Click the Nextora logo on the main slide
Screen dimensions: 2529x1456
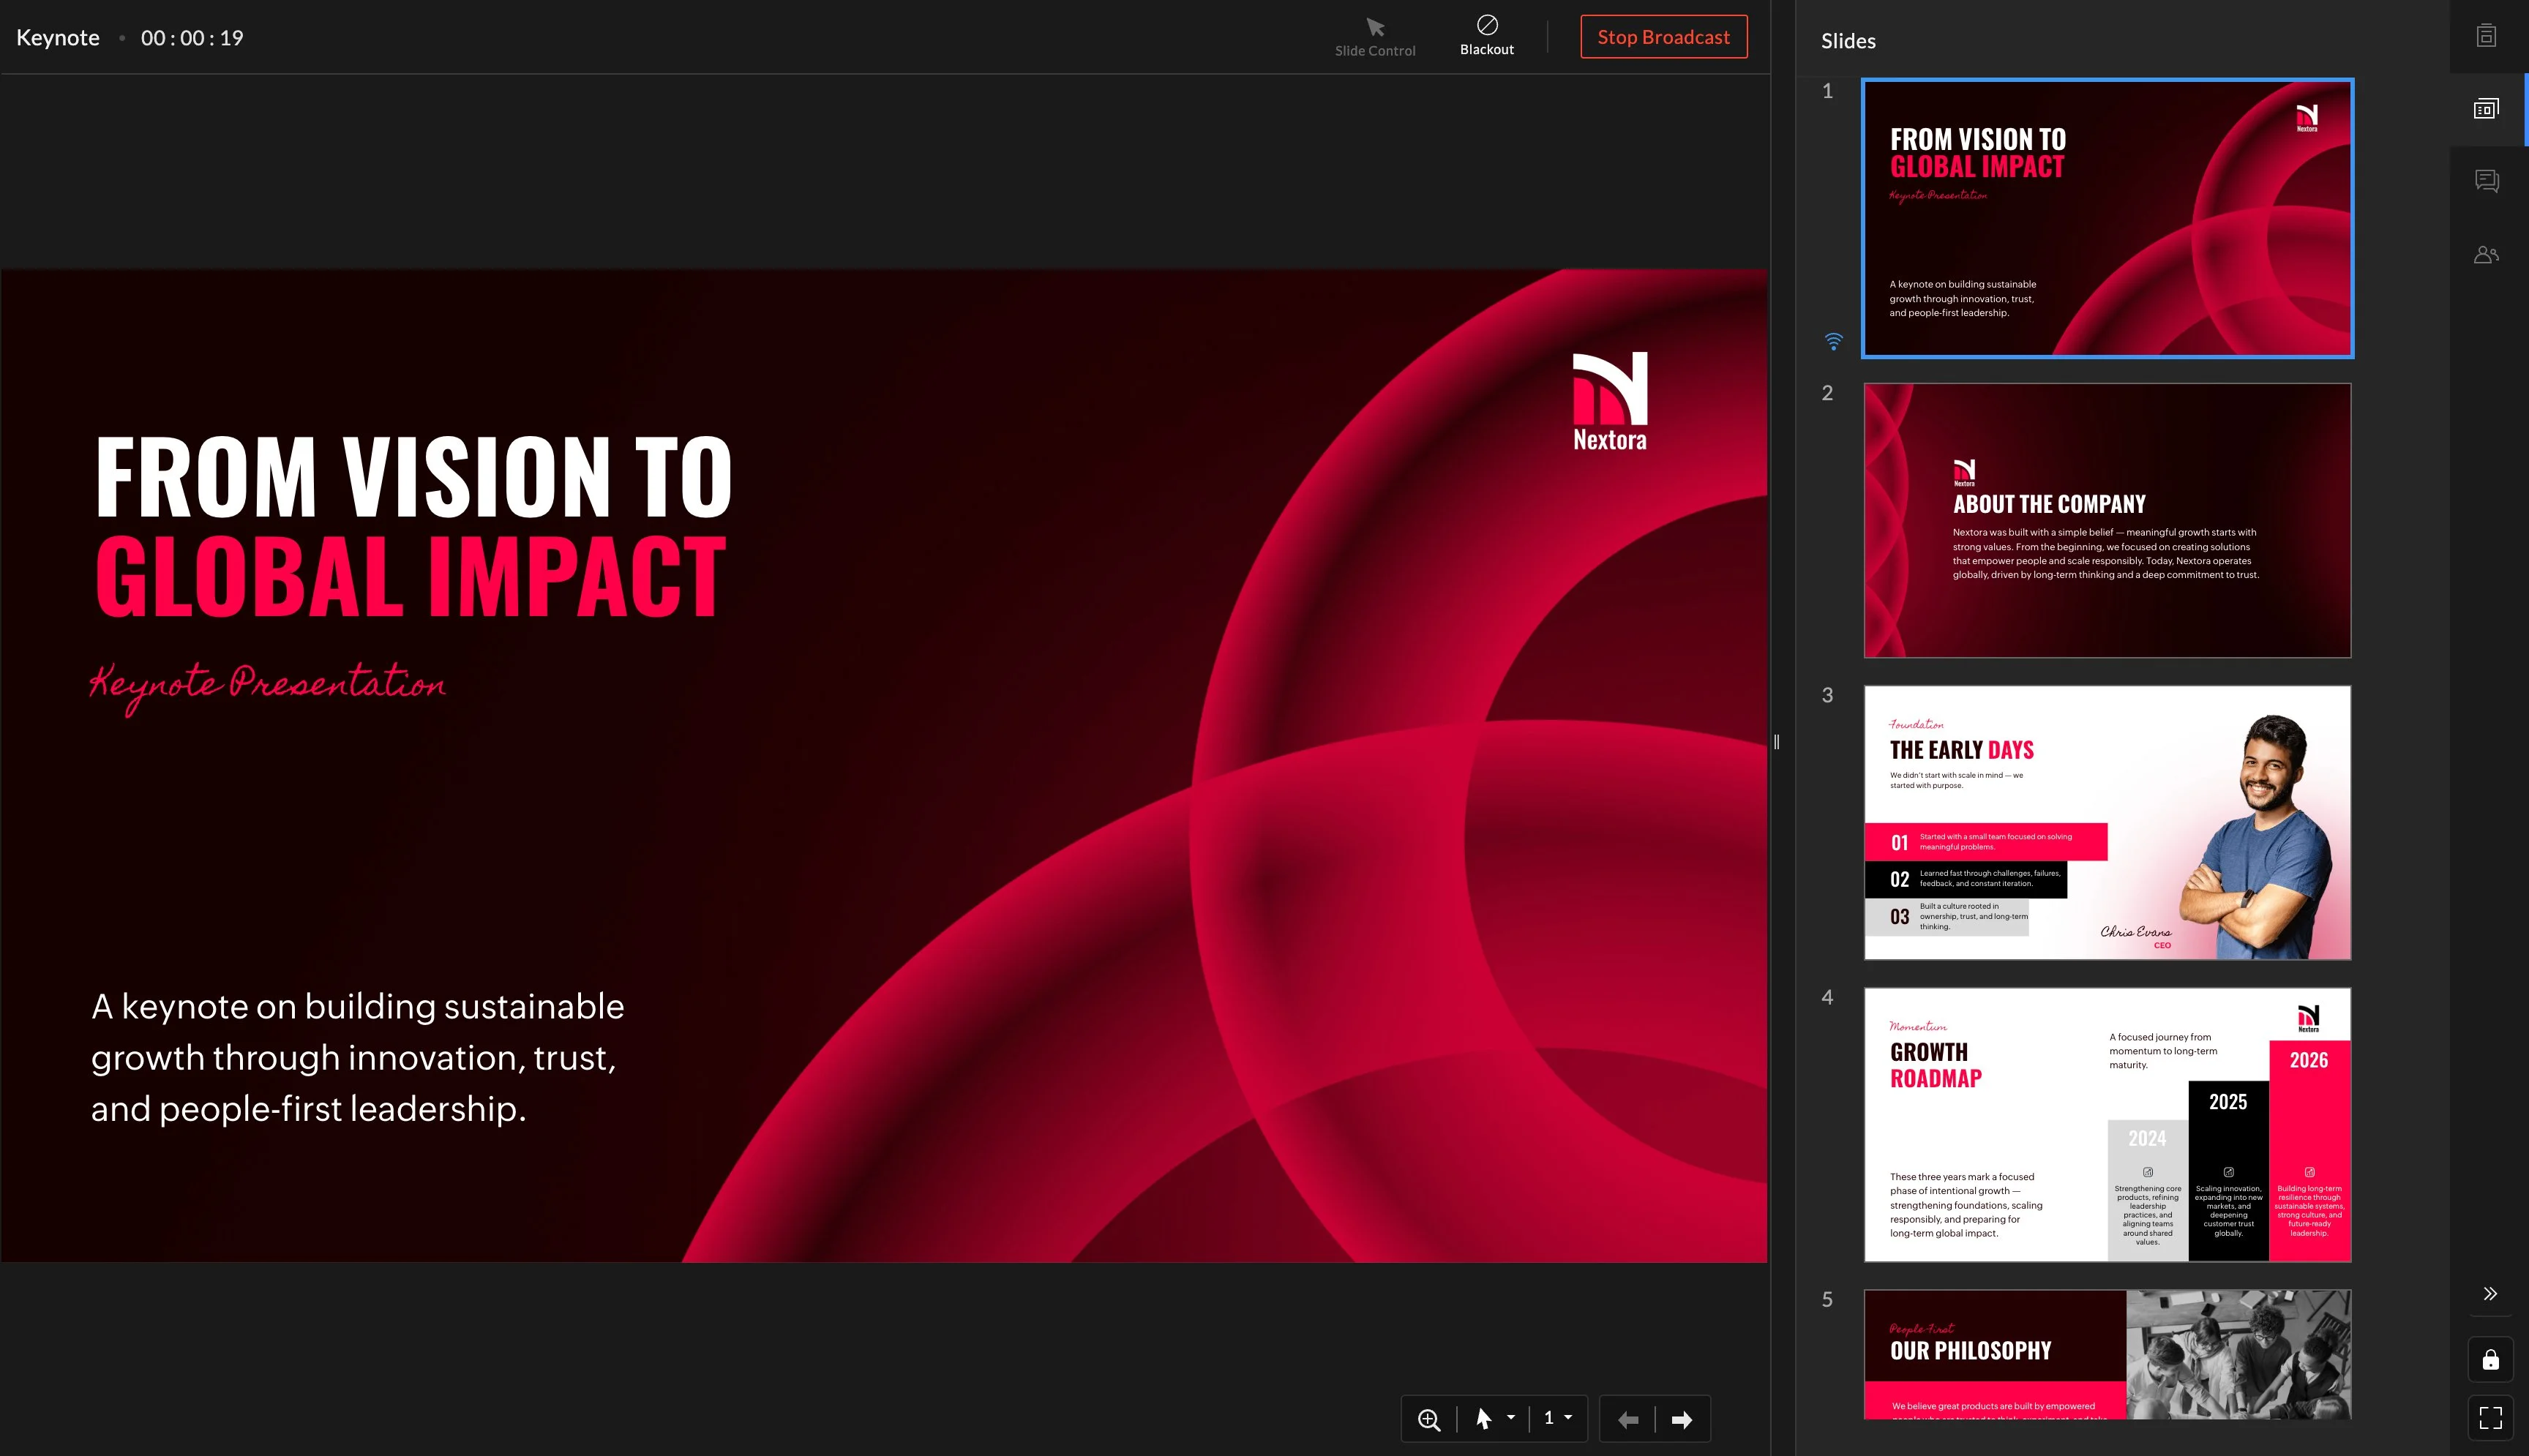coord(1610,401)
